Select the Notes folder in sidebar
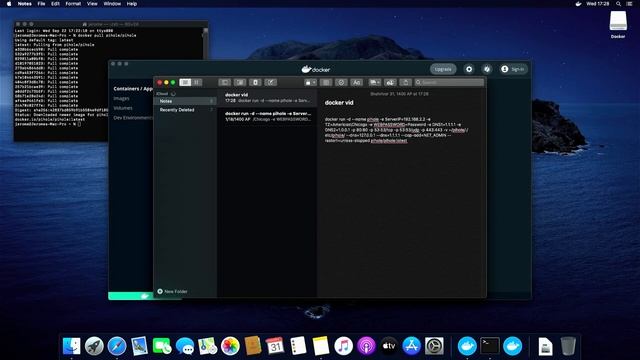 tap(185, 101)
